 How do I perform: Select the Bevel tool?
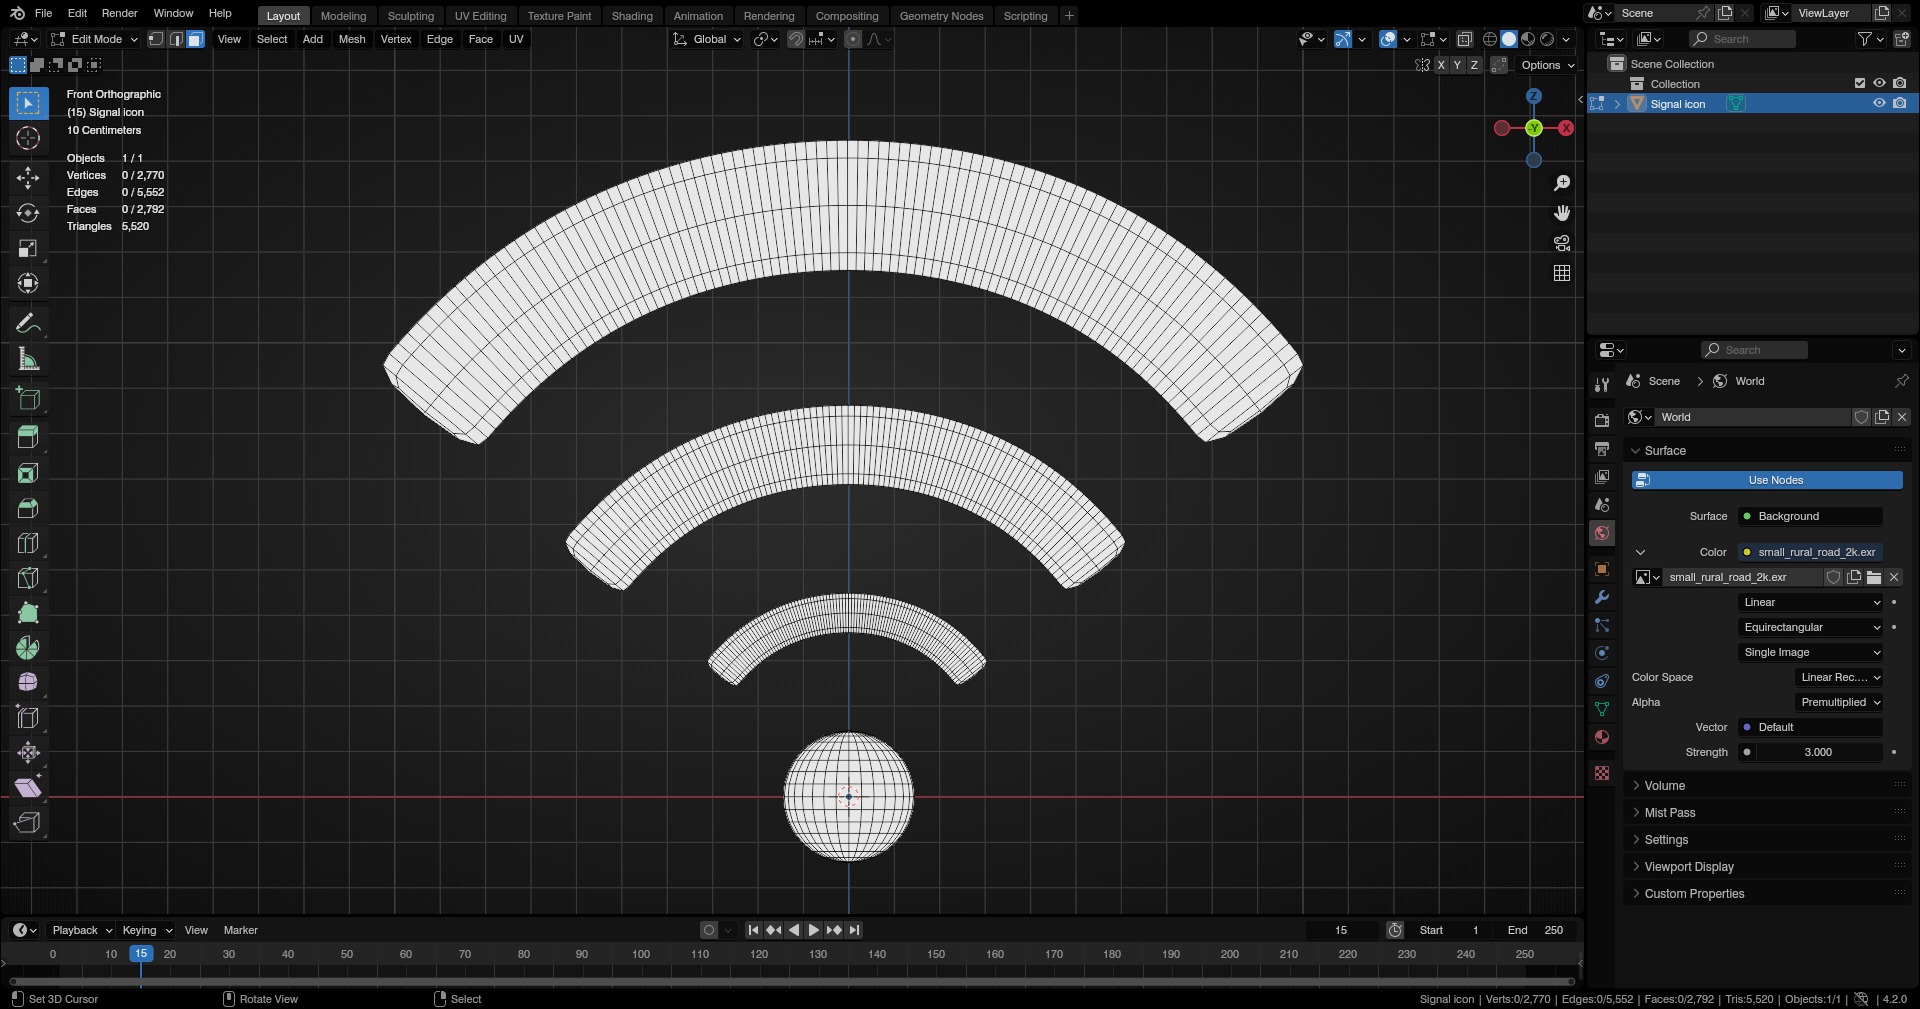(28, 508)
